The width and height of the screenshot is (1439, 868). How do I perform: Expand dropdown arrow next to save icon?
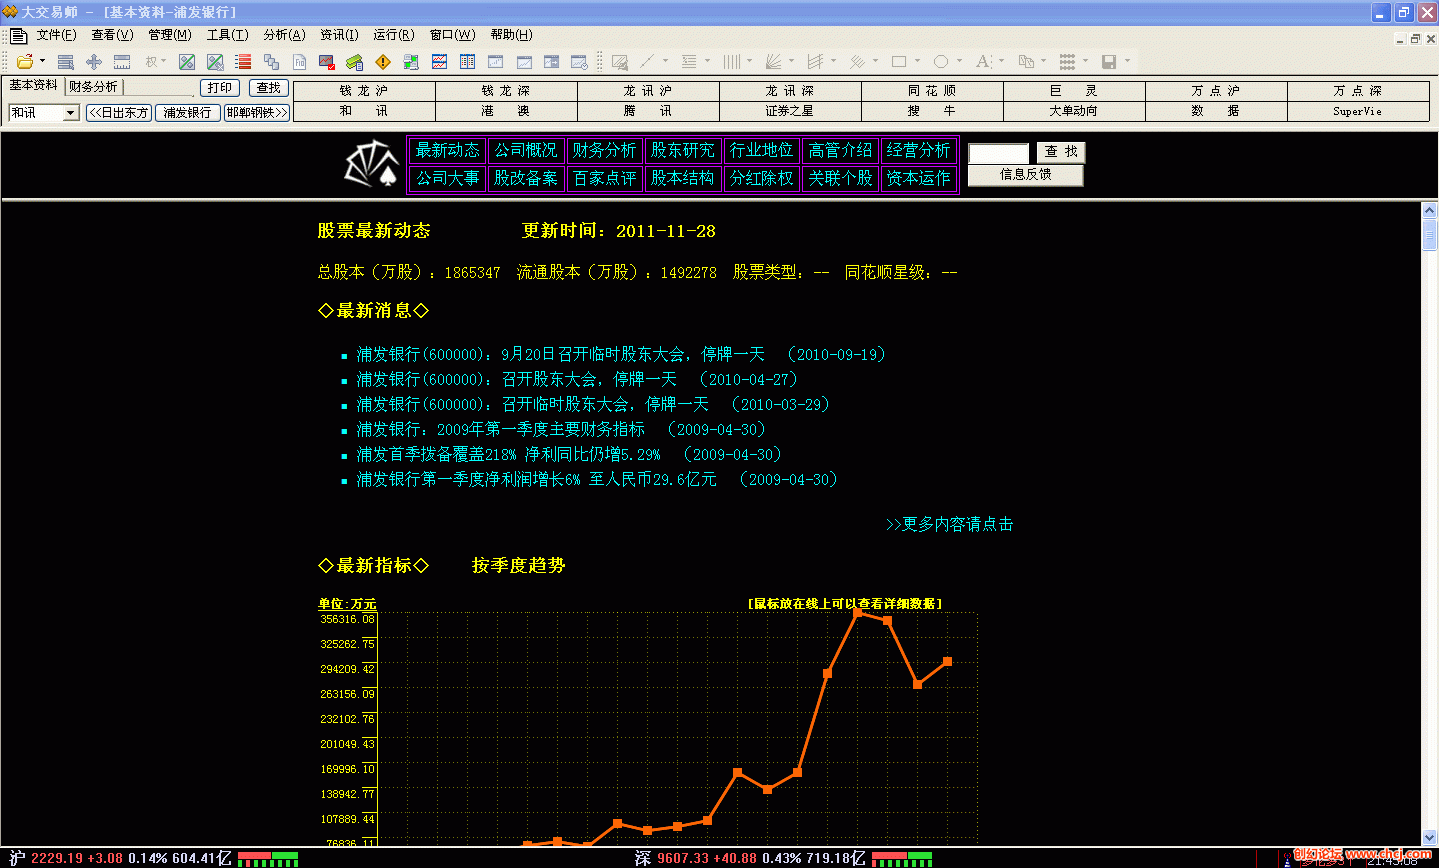point(1127,60)
